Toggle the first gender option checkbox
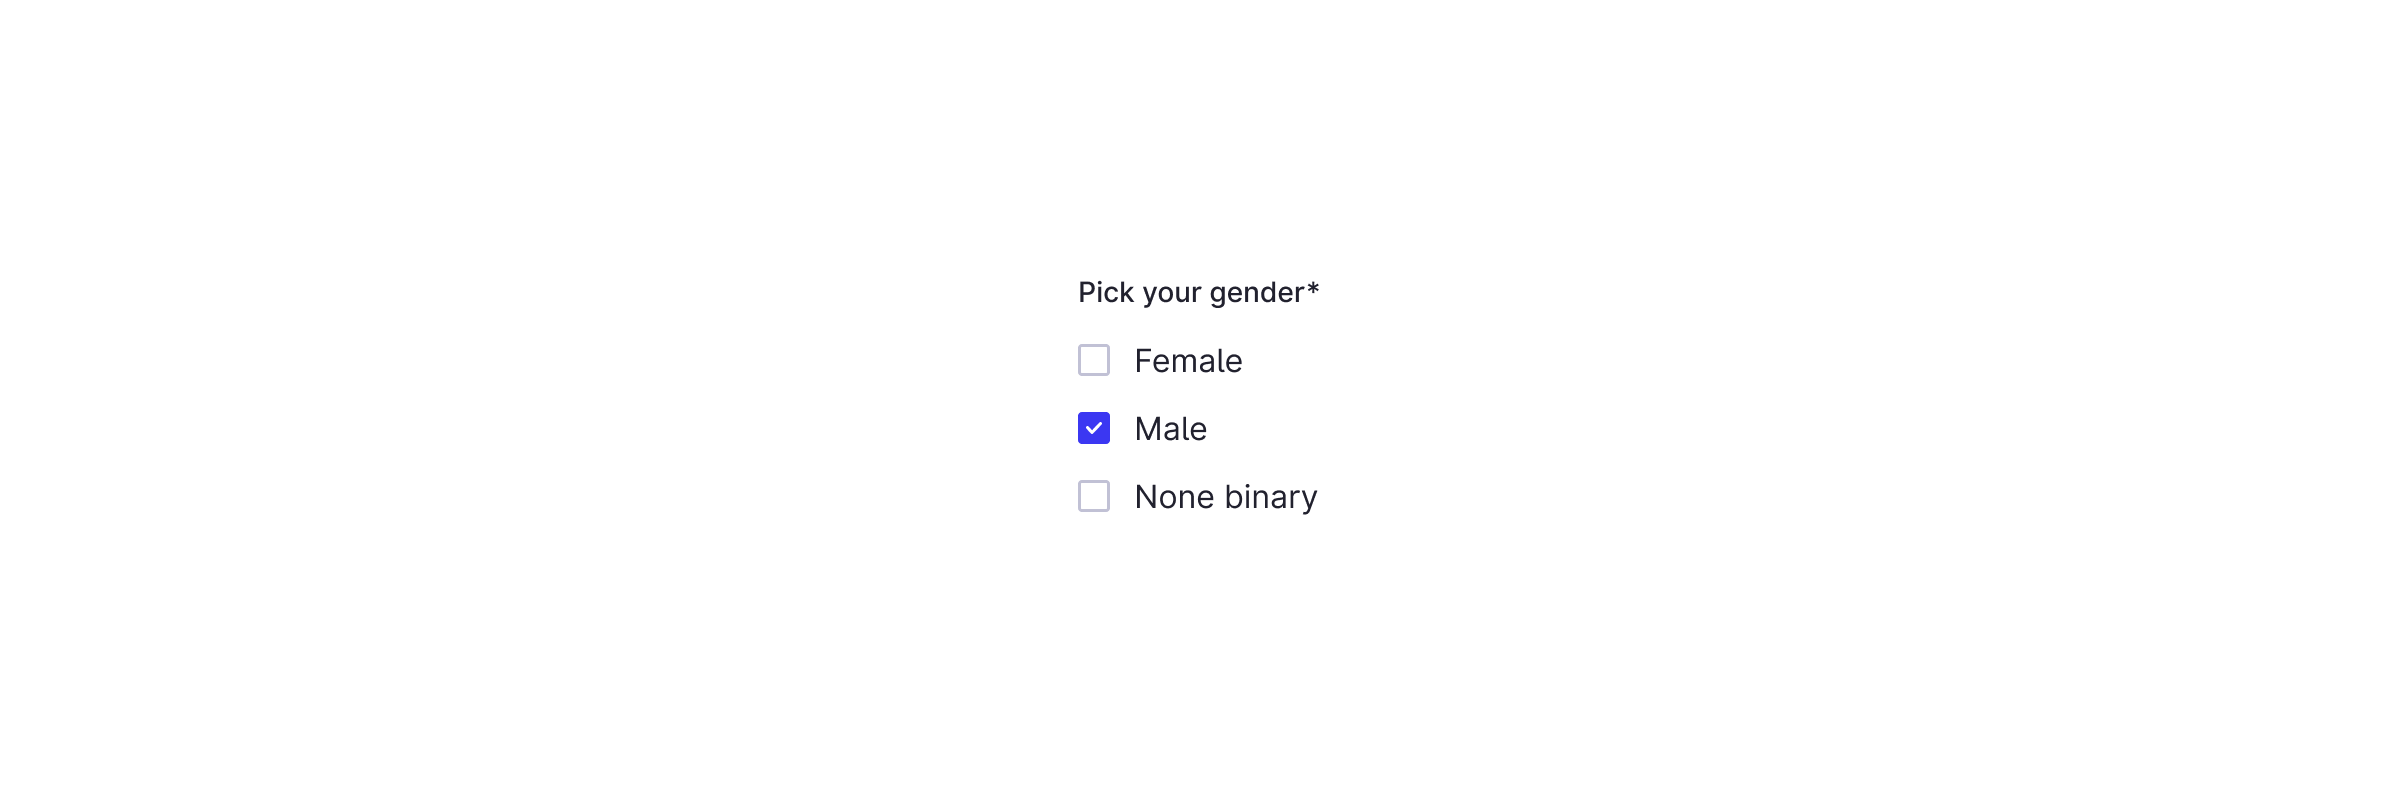This screenshot has height=800, width=2400. tap(1093, 360)
